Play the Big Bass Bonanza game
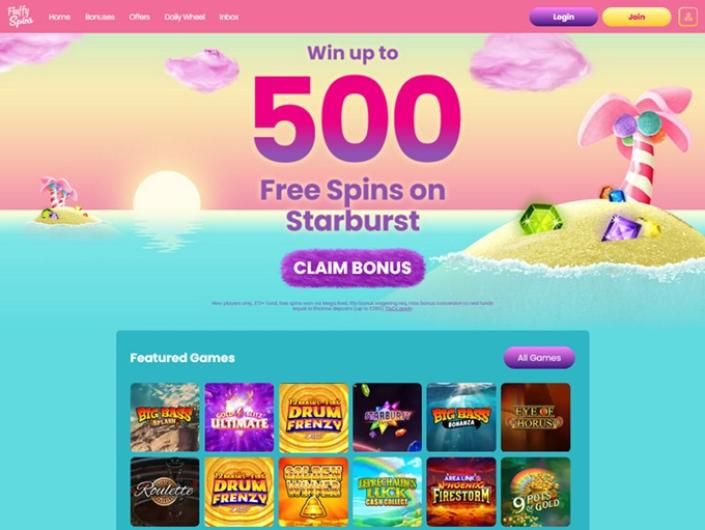The height and width of the screenshot is (530, 705). pos(462,417)
